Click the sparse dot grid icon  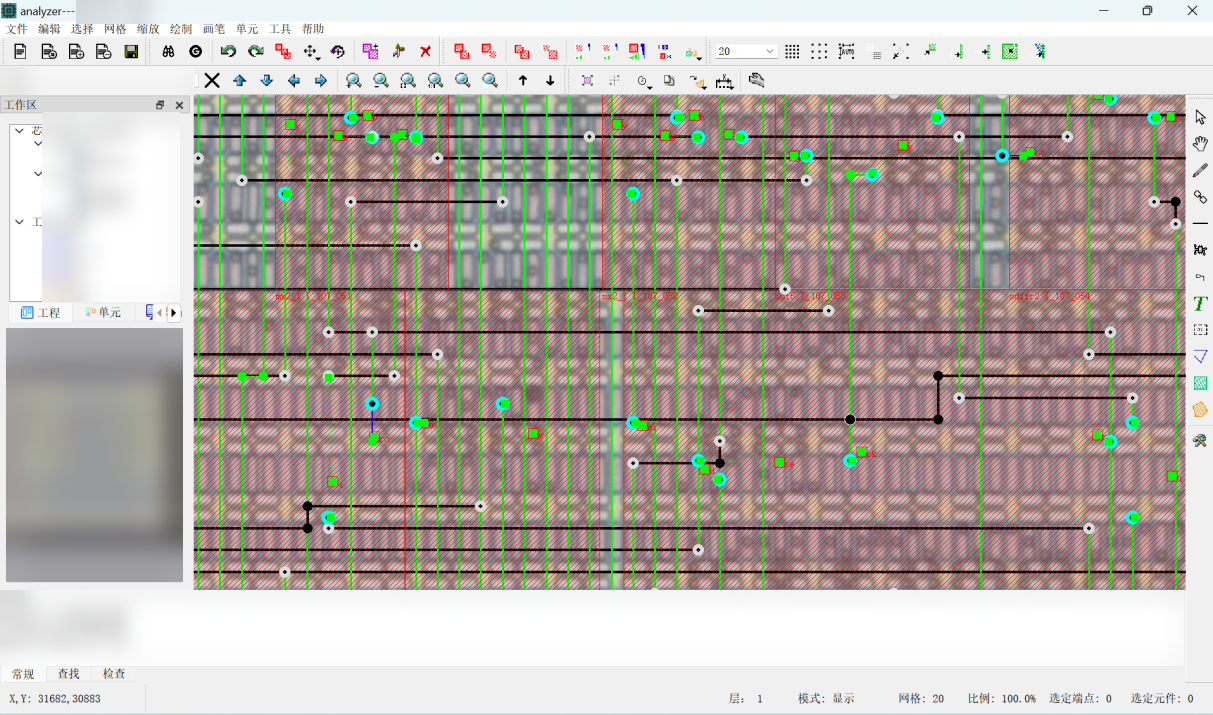point(819,51)
